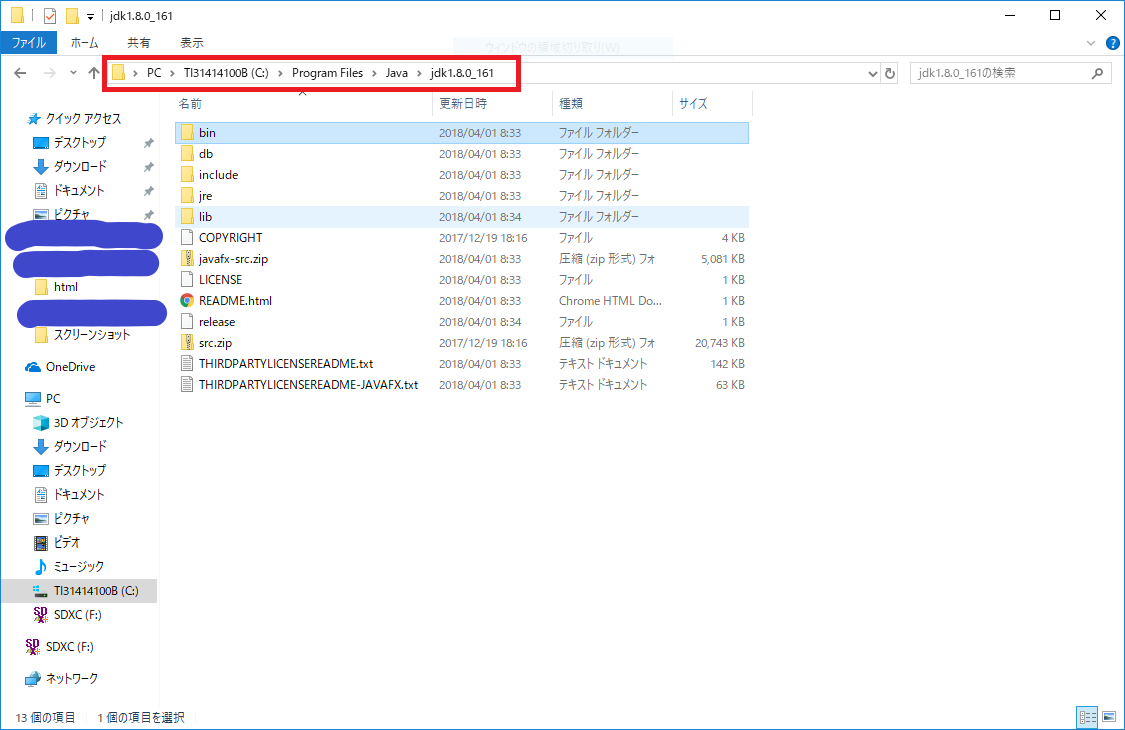
Task: Click the search magnifier icon
Action: 1097,73
